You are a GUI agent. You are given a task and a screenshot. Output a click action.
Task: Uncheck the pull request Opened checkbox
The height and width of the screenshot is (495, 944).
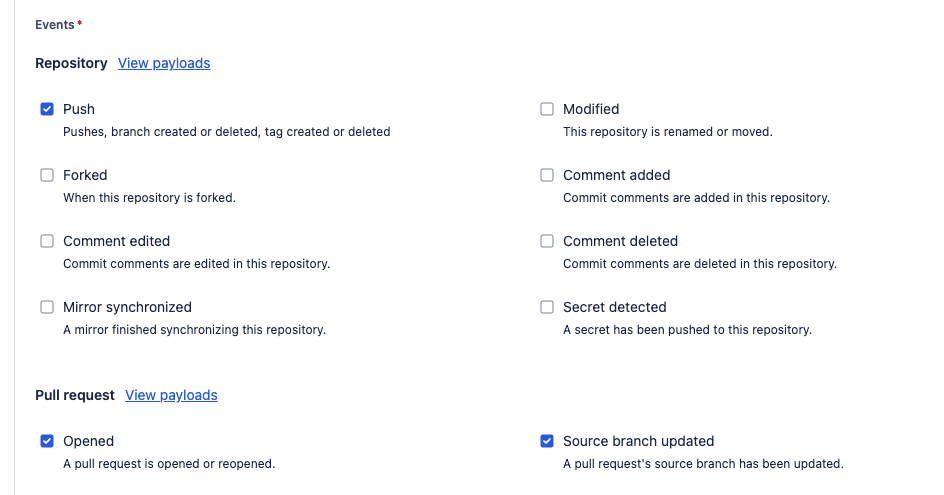click(x=47, y=441)
